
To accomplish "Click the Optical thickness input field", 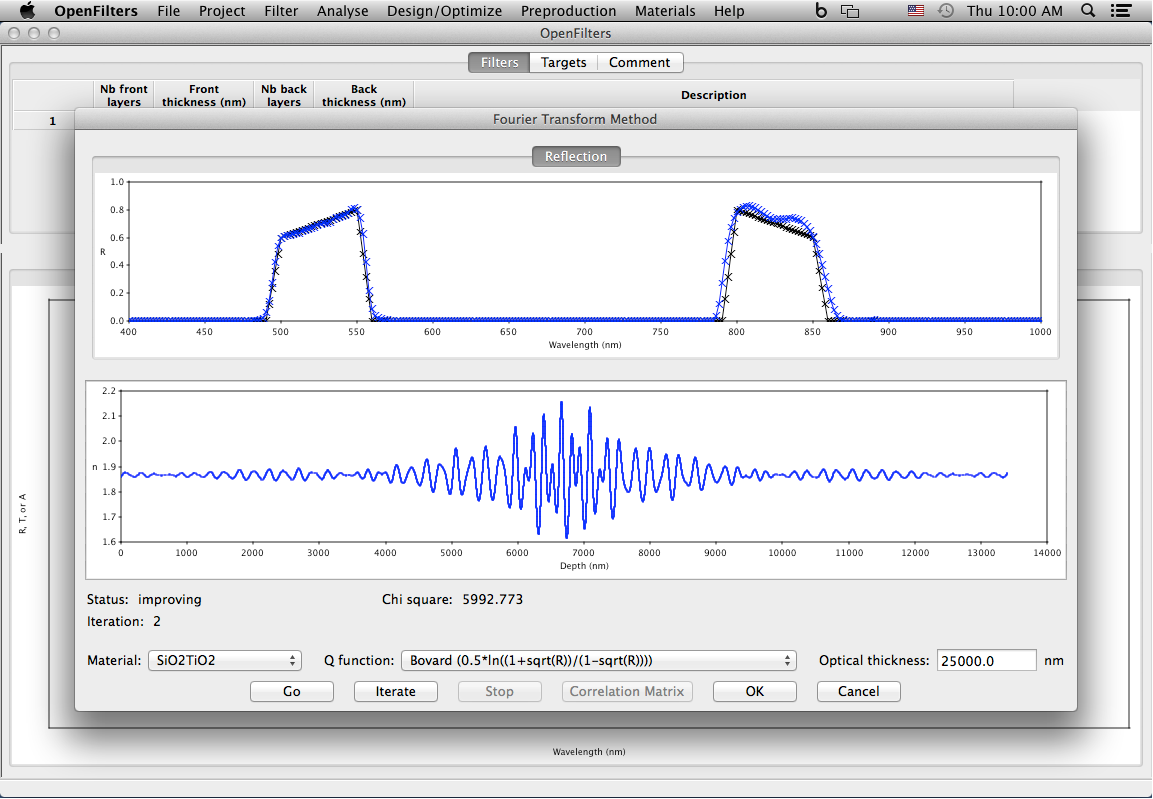I will tap(986, 660).
